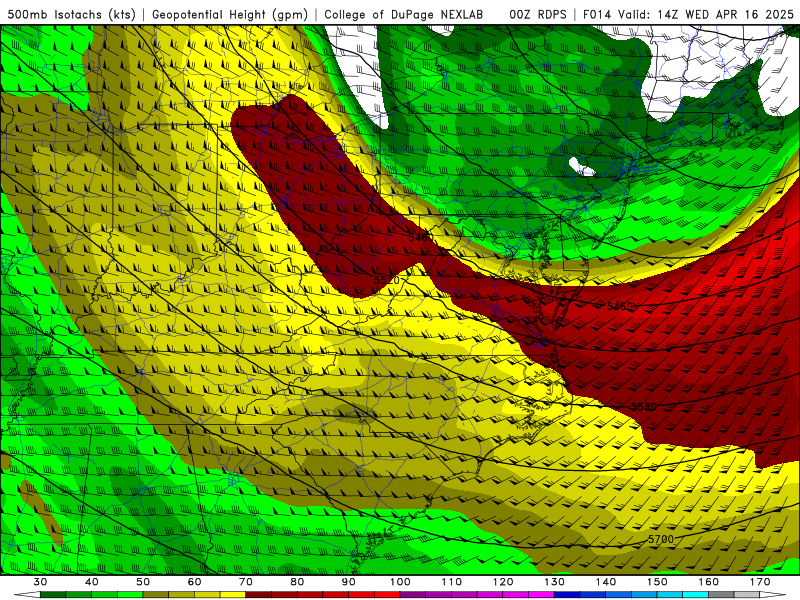Click the 100 value on the color scale
Image resolution: width=800 pixels, height=600 pixels.
tap(400, 582)
